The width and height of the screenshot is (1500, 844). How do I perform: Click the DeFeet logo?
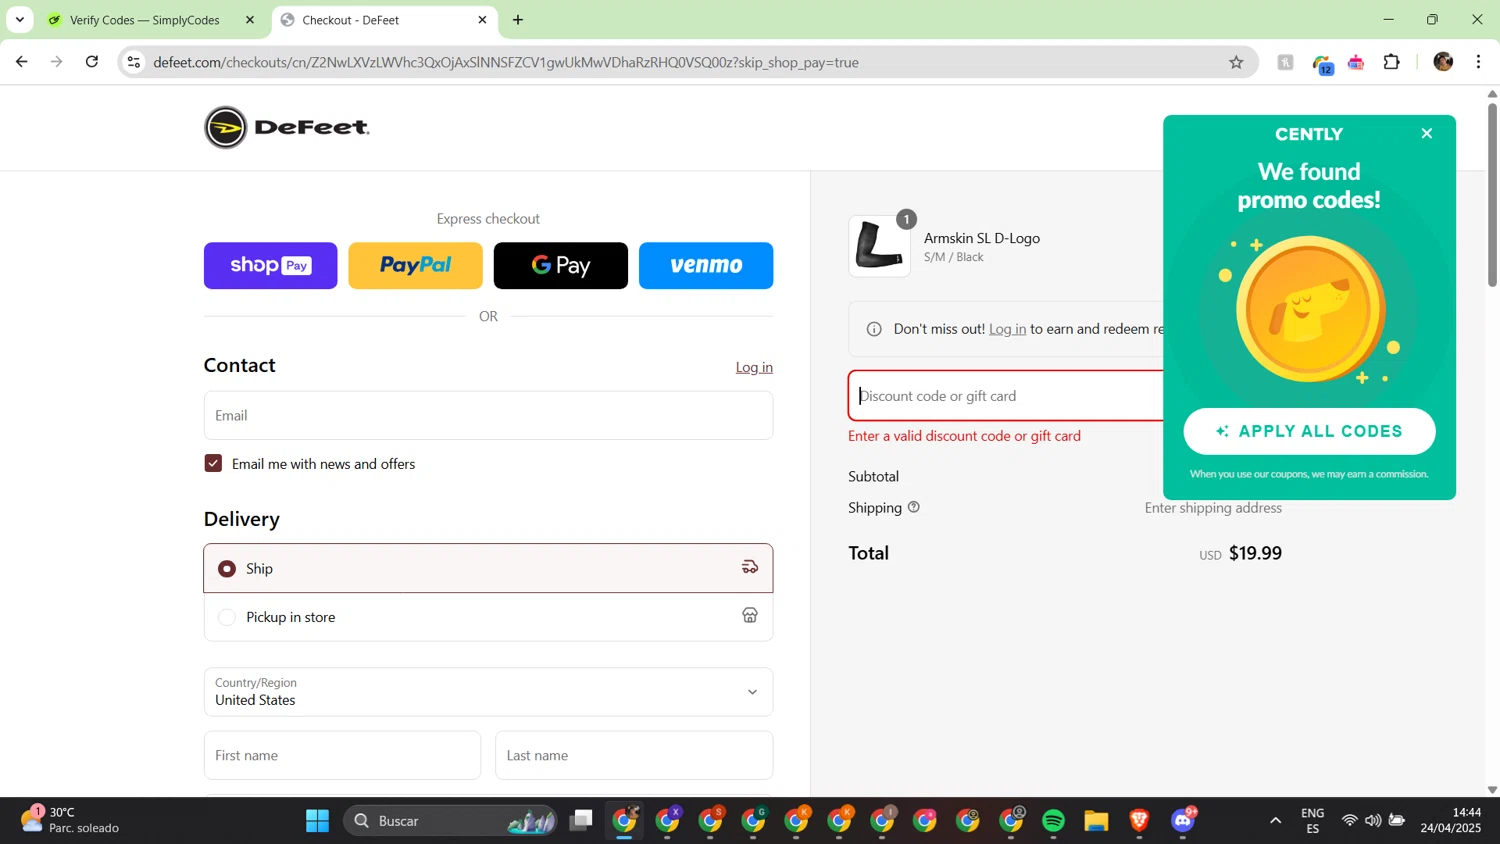coord(287,127)
